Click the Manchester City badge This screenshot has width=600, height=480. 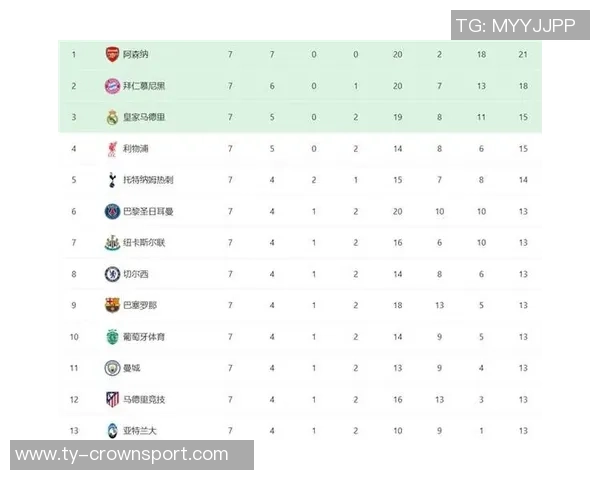coord(112,368)
